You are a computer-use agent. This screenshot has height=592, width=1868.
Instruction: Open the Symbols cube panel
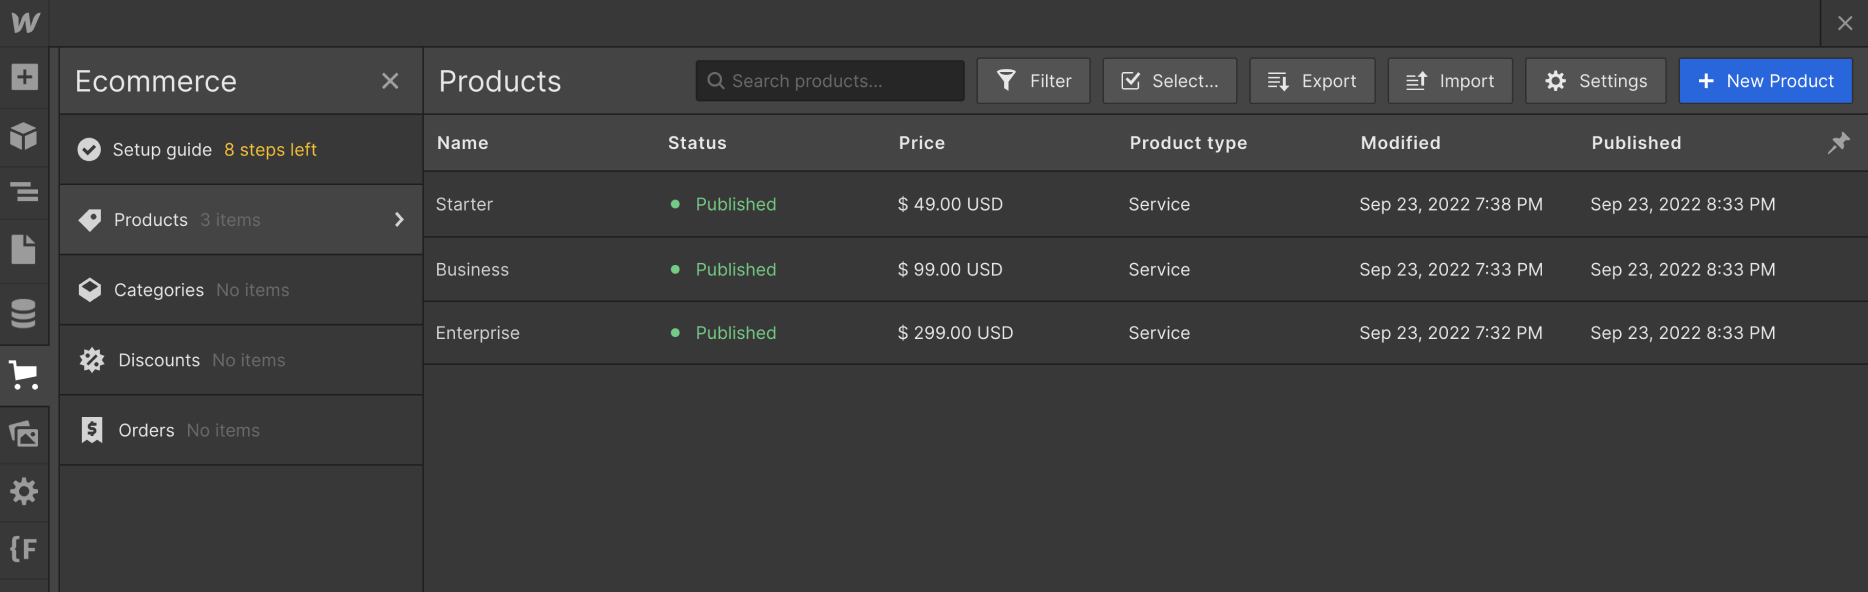(24, 135)
